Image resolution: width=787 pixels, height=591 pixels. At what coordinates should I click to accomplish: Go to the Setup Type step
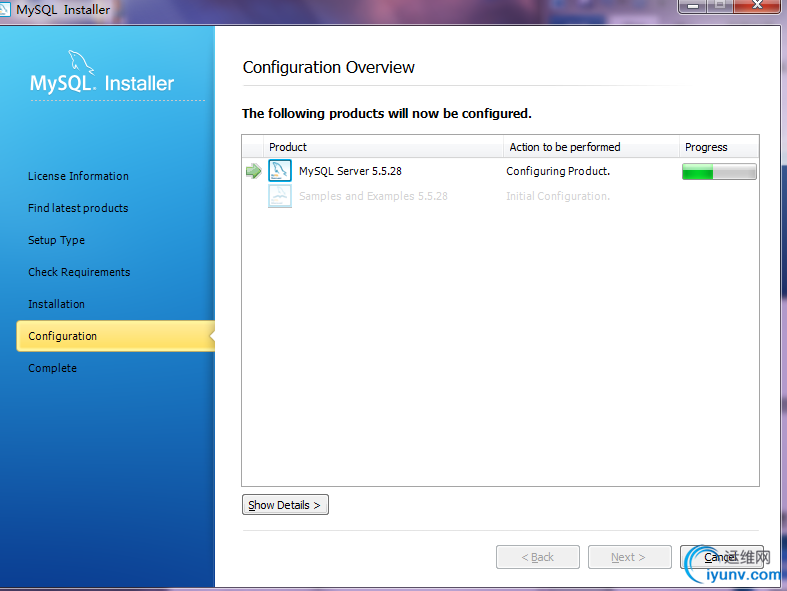coord(56,240)
